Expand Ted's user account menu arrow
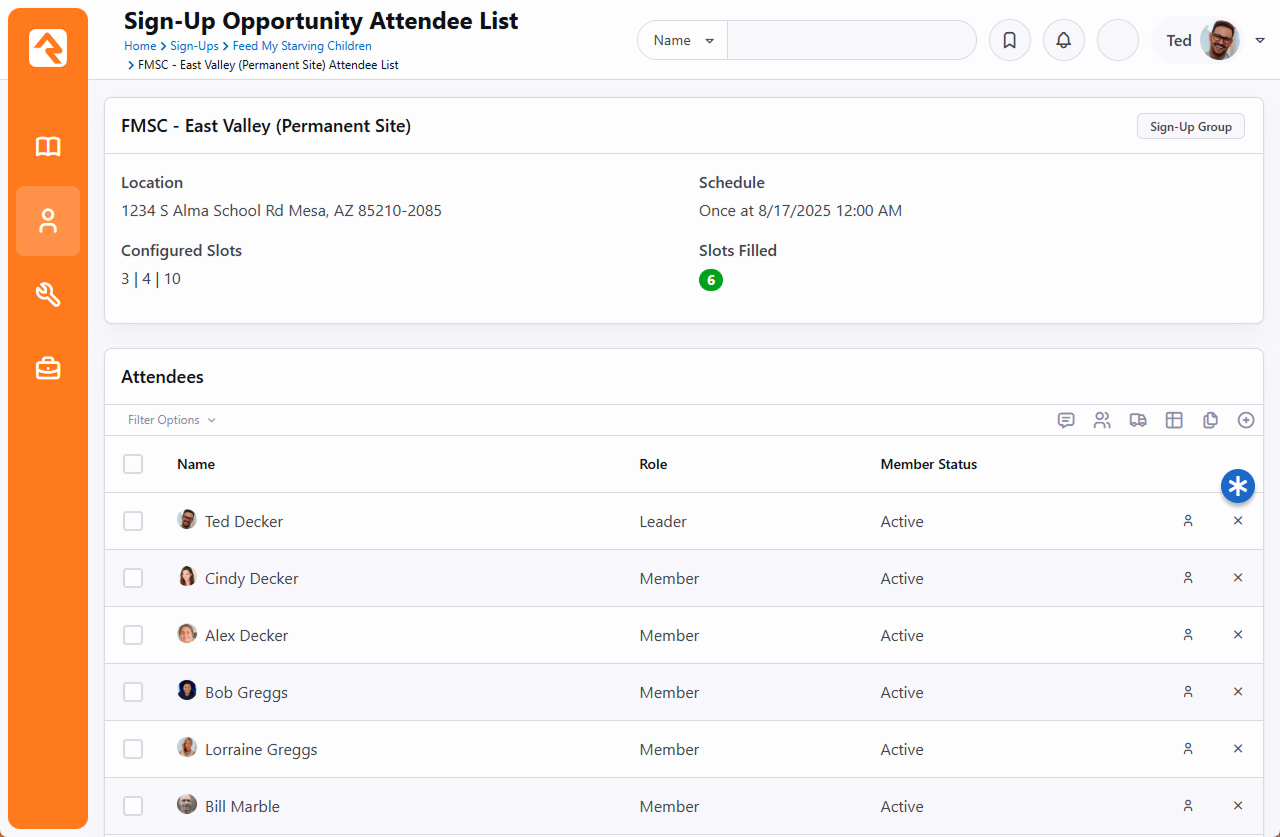 coord(1260,40)
